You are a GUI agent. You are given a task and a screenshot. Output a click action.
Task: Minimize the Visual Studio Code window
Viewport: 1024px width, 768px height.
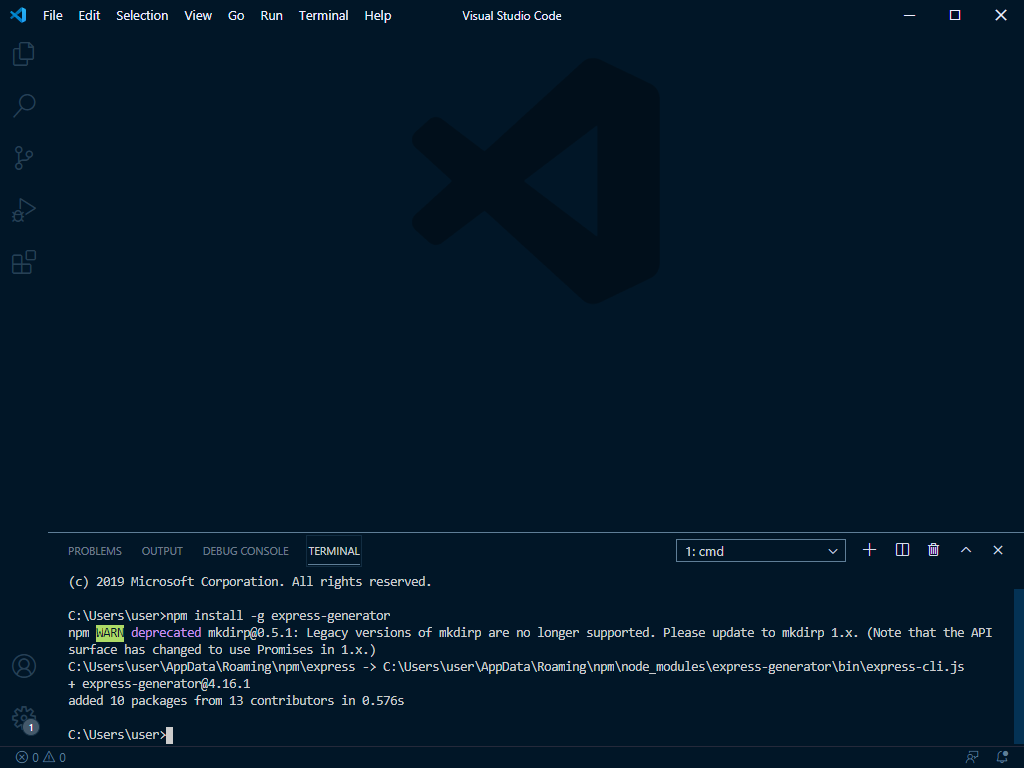pyautogui.click(x=910, y=15)
